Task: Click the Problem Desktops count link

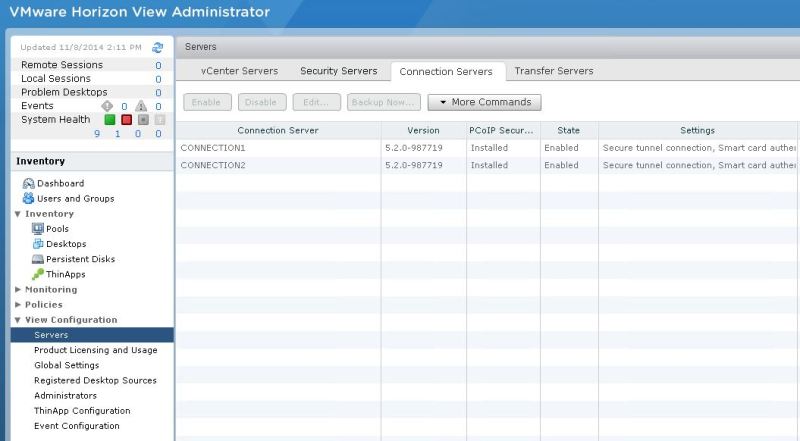Action: tap(158, 93)
